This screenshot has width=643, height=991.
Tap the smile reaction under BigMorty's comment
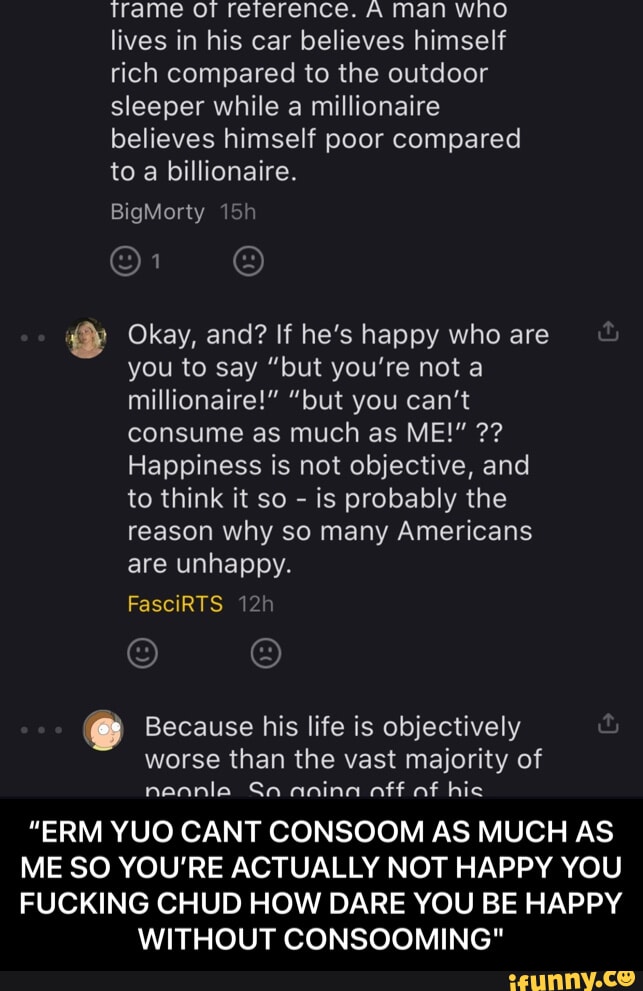(x=124, y=261)
